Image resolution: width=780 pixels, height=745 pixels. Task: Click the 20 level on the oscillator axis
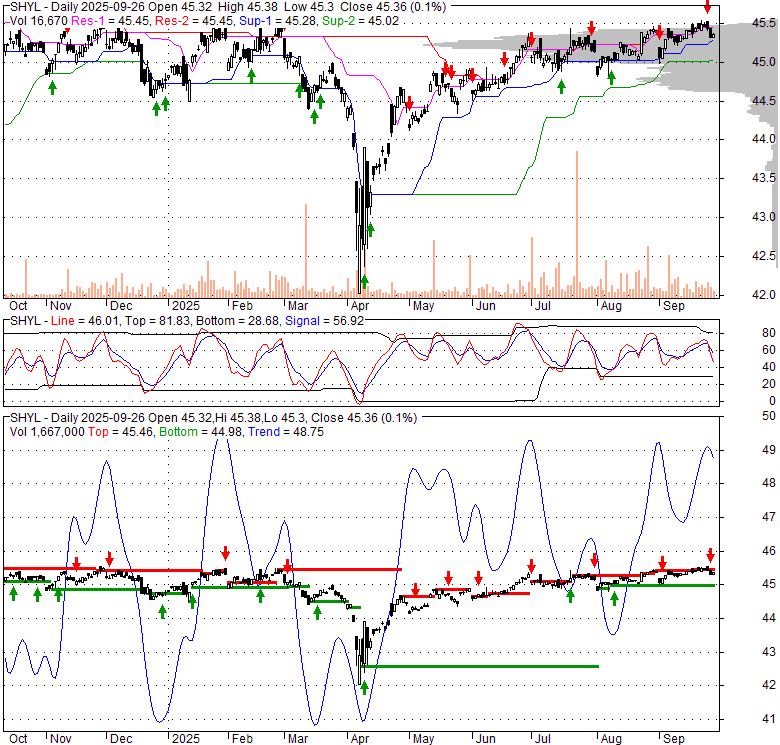point(769,384)
